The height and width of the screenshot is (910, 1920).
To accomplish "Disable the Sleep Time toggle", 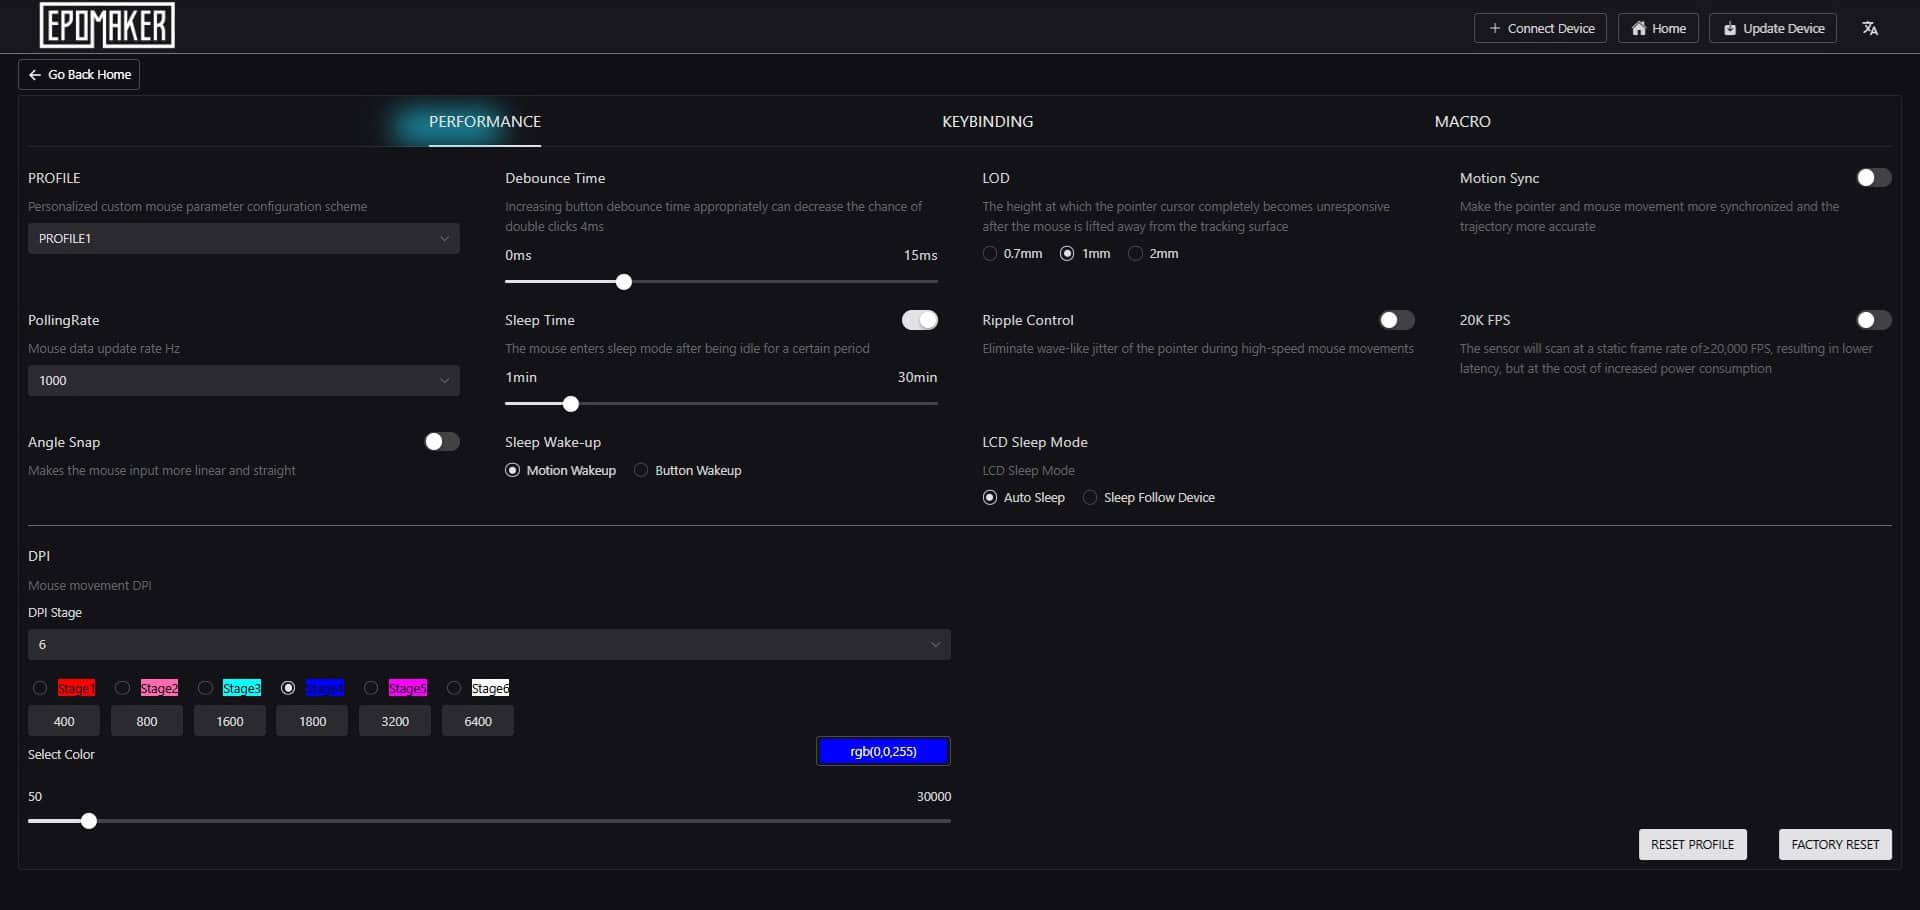I will pos(920,320).
